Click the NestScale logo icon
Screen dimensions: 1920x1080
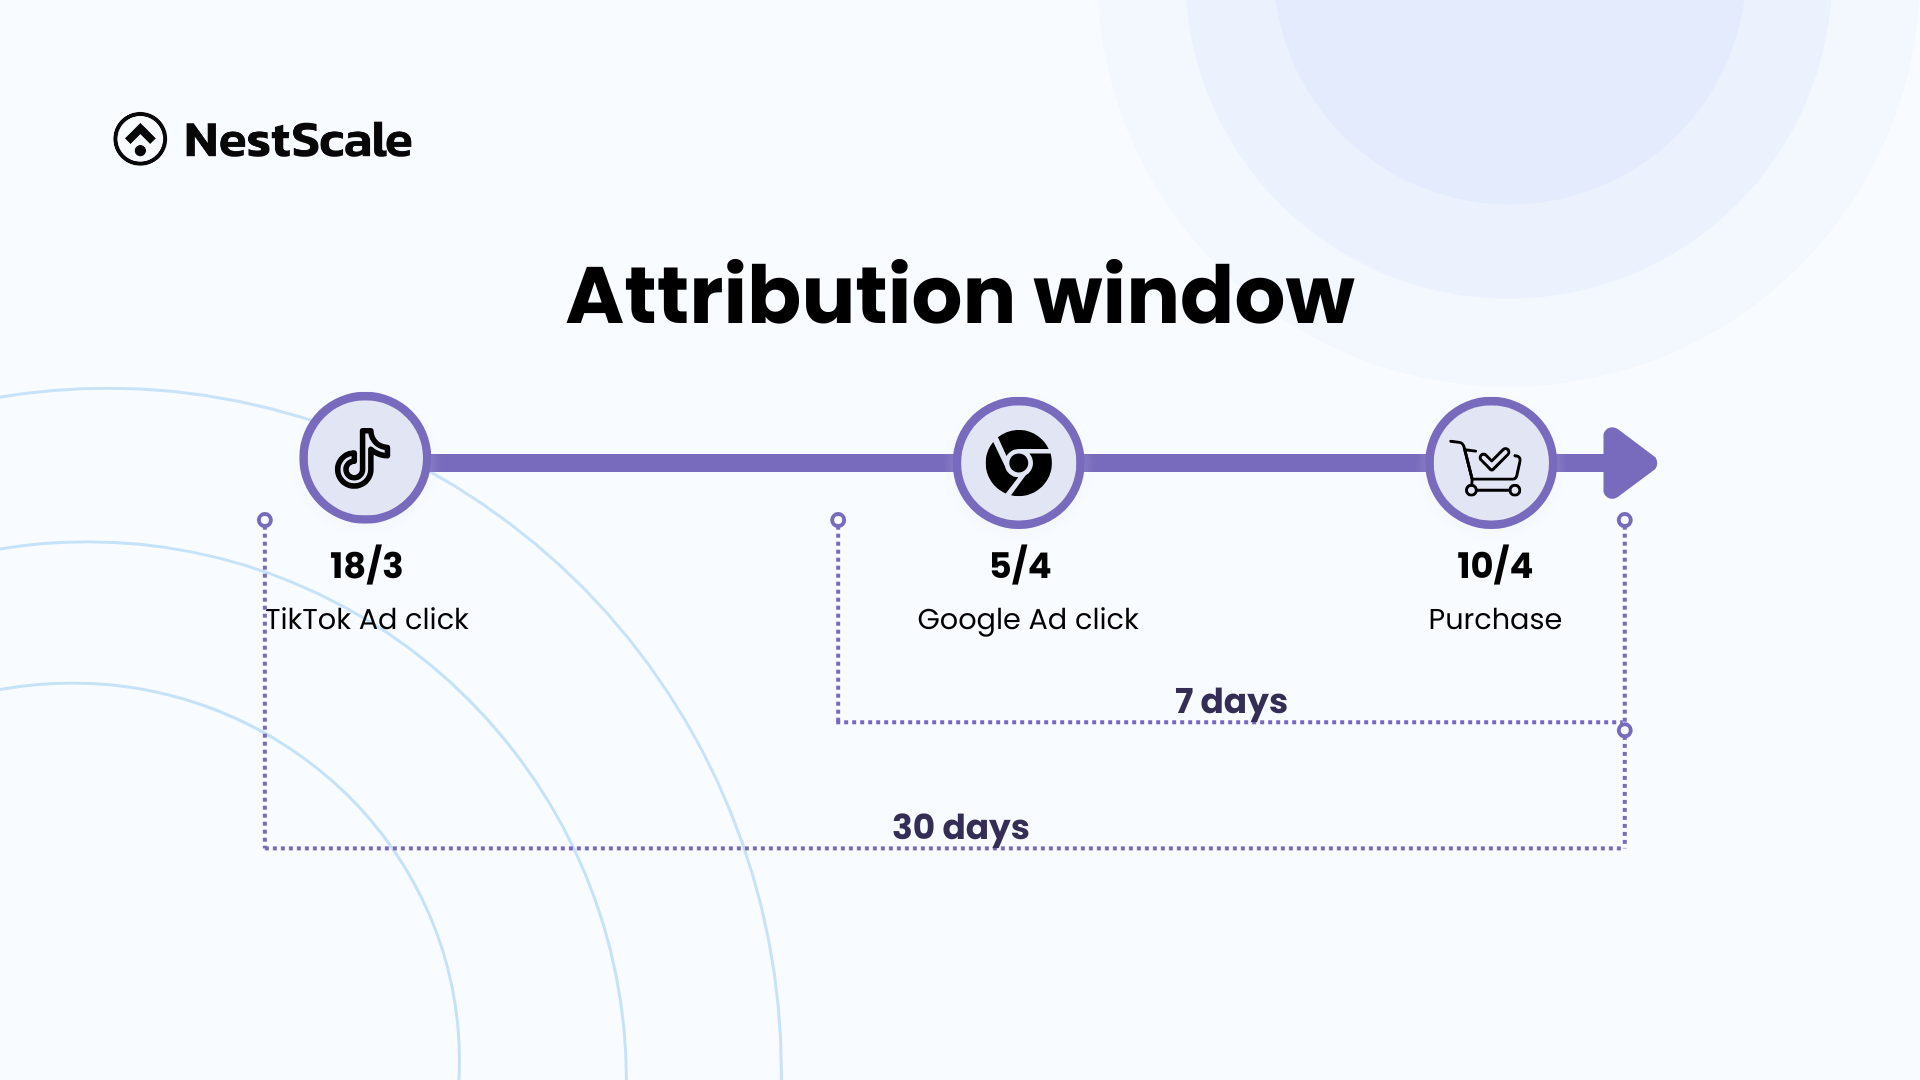[x=140, y=138]
